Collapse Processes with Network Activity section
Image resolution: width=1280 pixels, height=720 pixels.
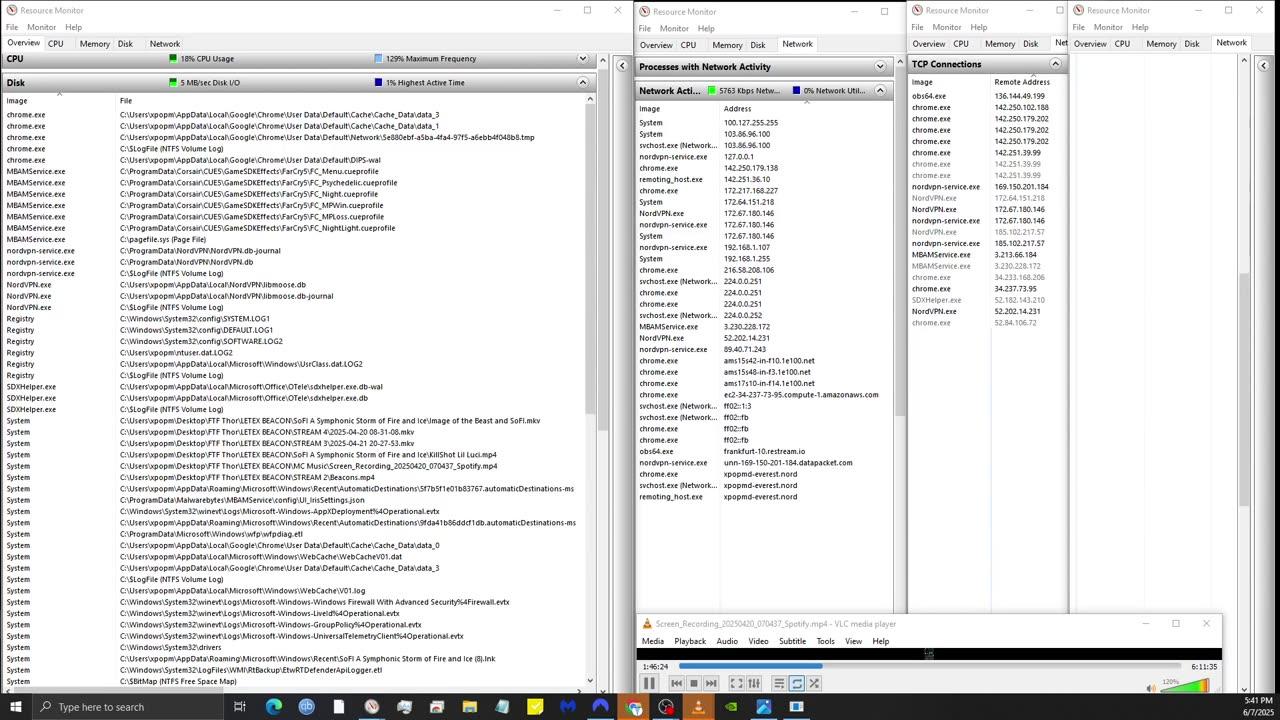880,67
